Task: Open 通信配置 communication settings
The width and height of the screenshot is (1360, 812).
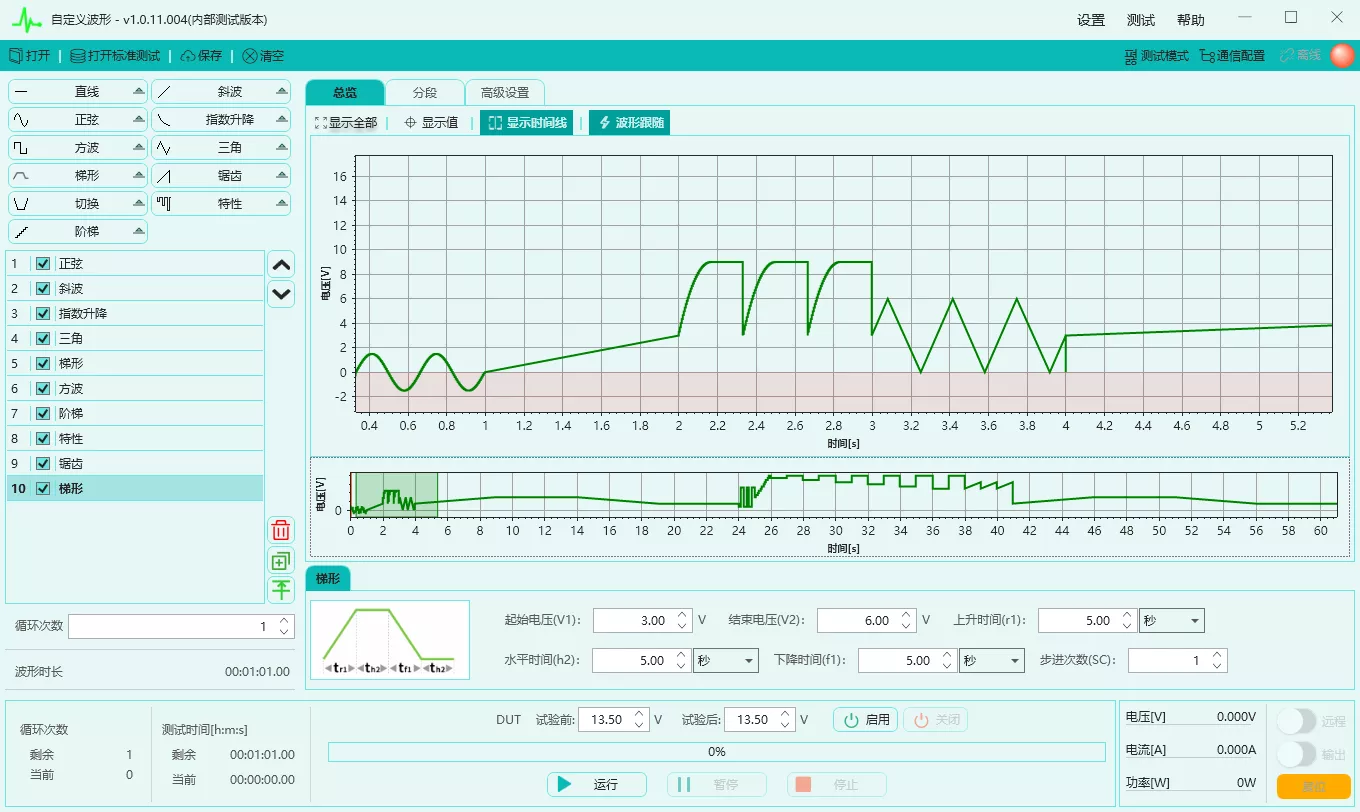Action: 1232,56
